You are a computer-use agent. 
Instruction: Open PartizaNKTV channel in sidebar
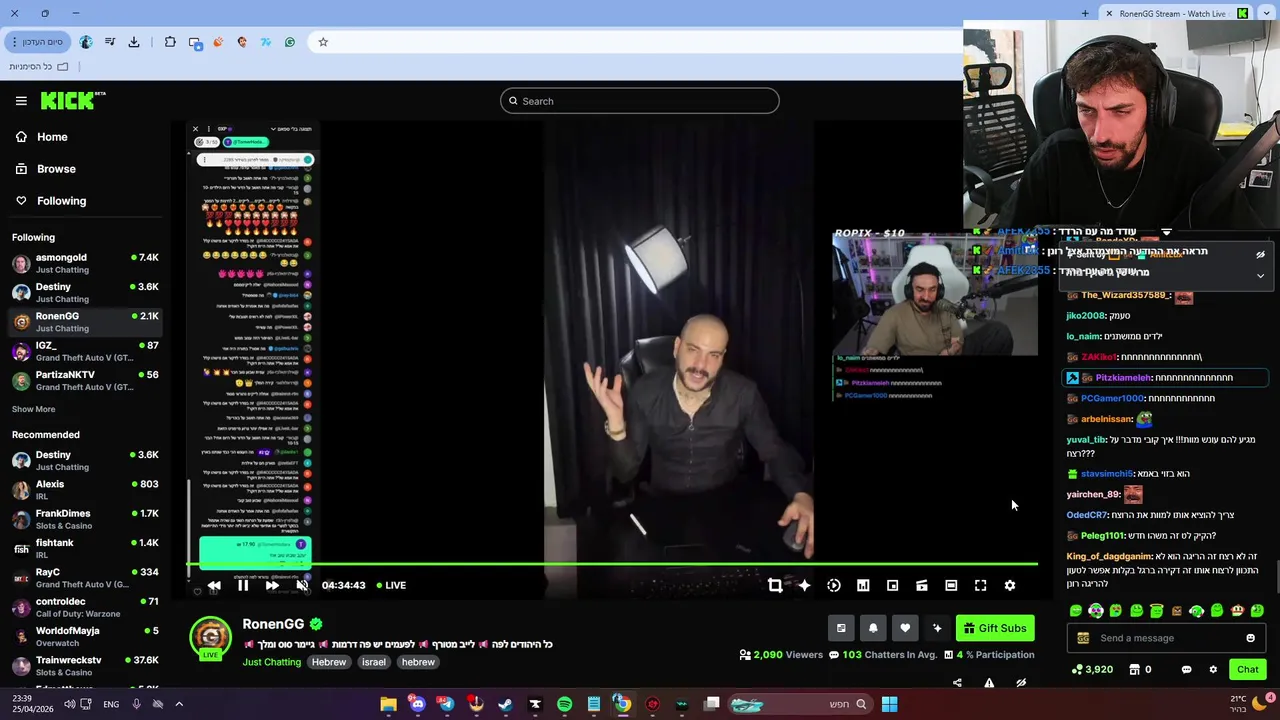point(85,380)
